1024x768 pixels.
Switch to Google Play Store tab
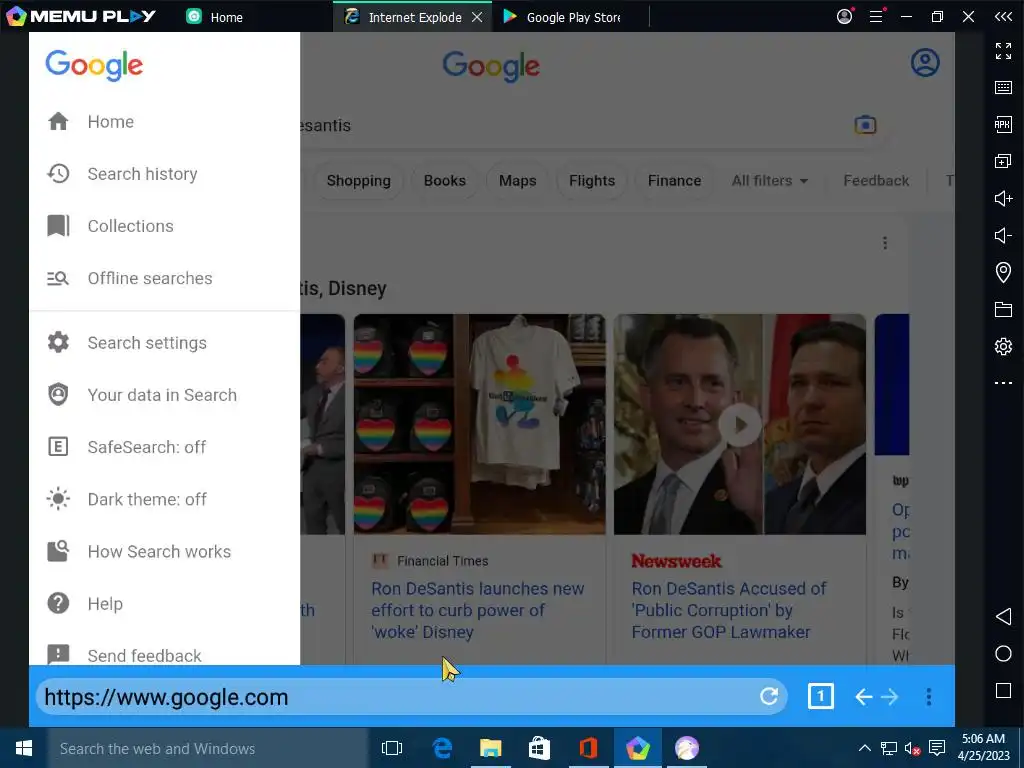click(562, 17)
